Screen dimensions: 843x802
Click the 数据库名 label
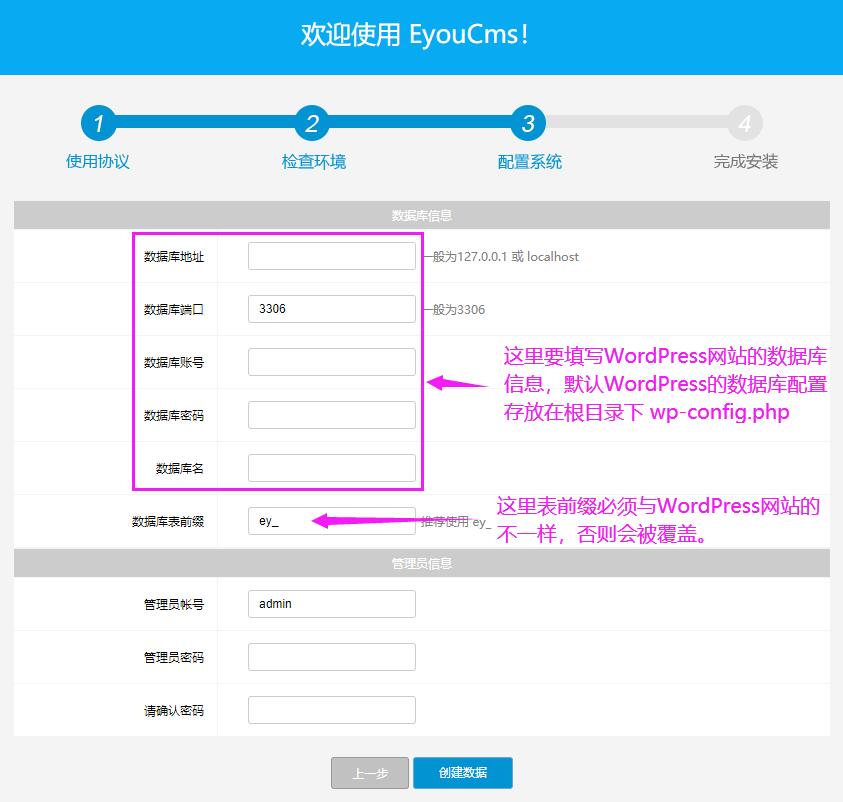point(180,468)
